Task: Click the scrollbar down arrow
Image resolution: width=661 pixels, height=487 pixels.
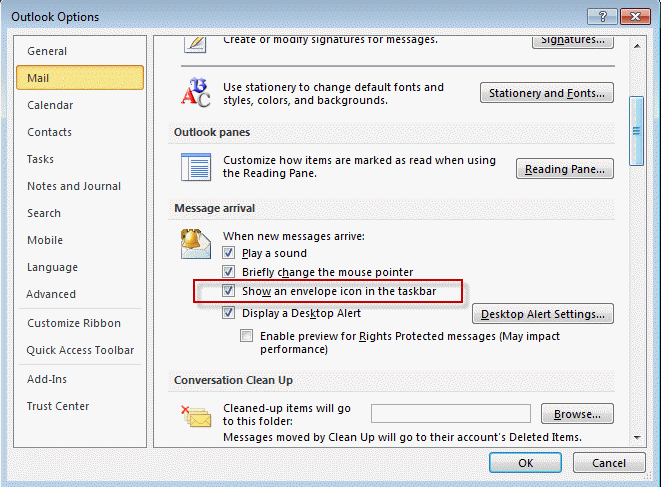Action: 637,438
